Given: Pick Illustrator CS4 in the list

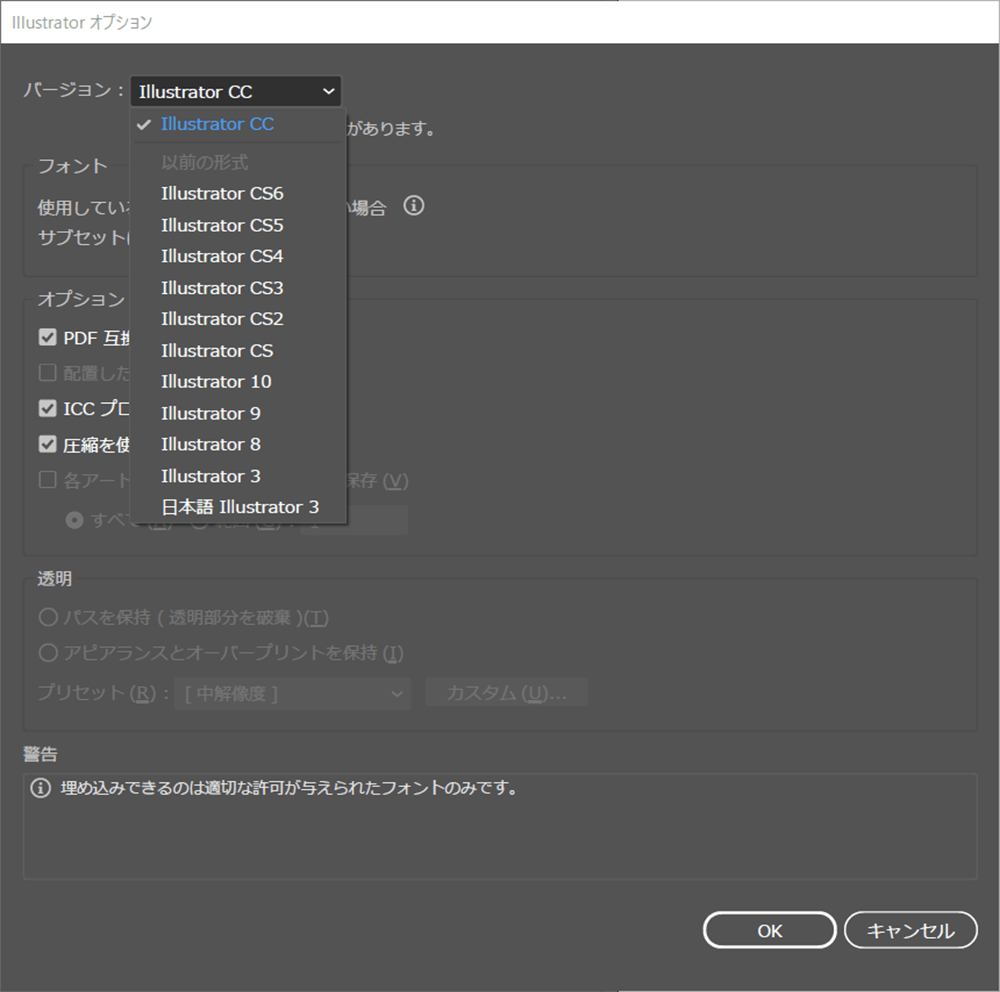Looking at the screenshot, I should [239, 256].
